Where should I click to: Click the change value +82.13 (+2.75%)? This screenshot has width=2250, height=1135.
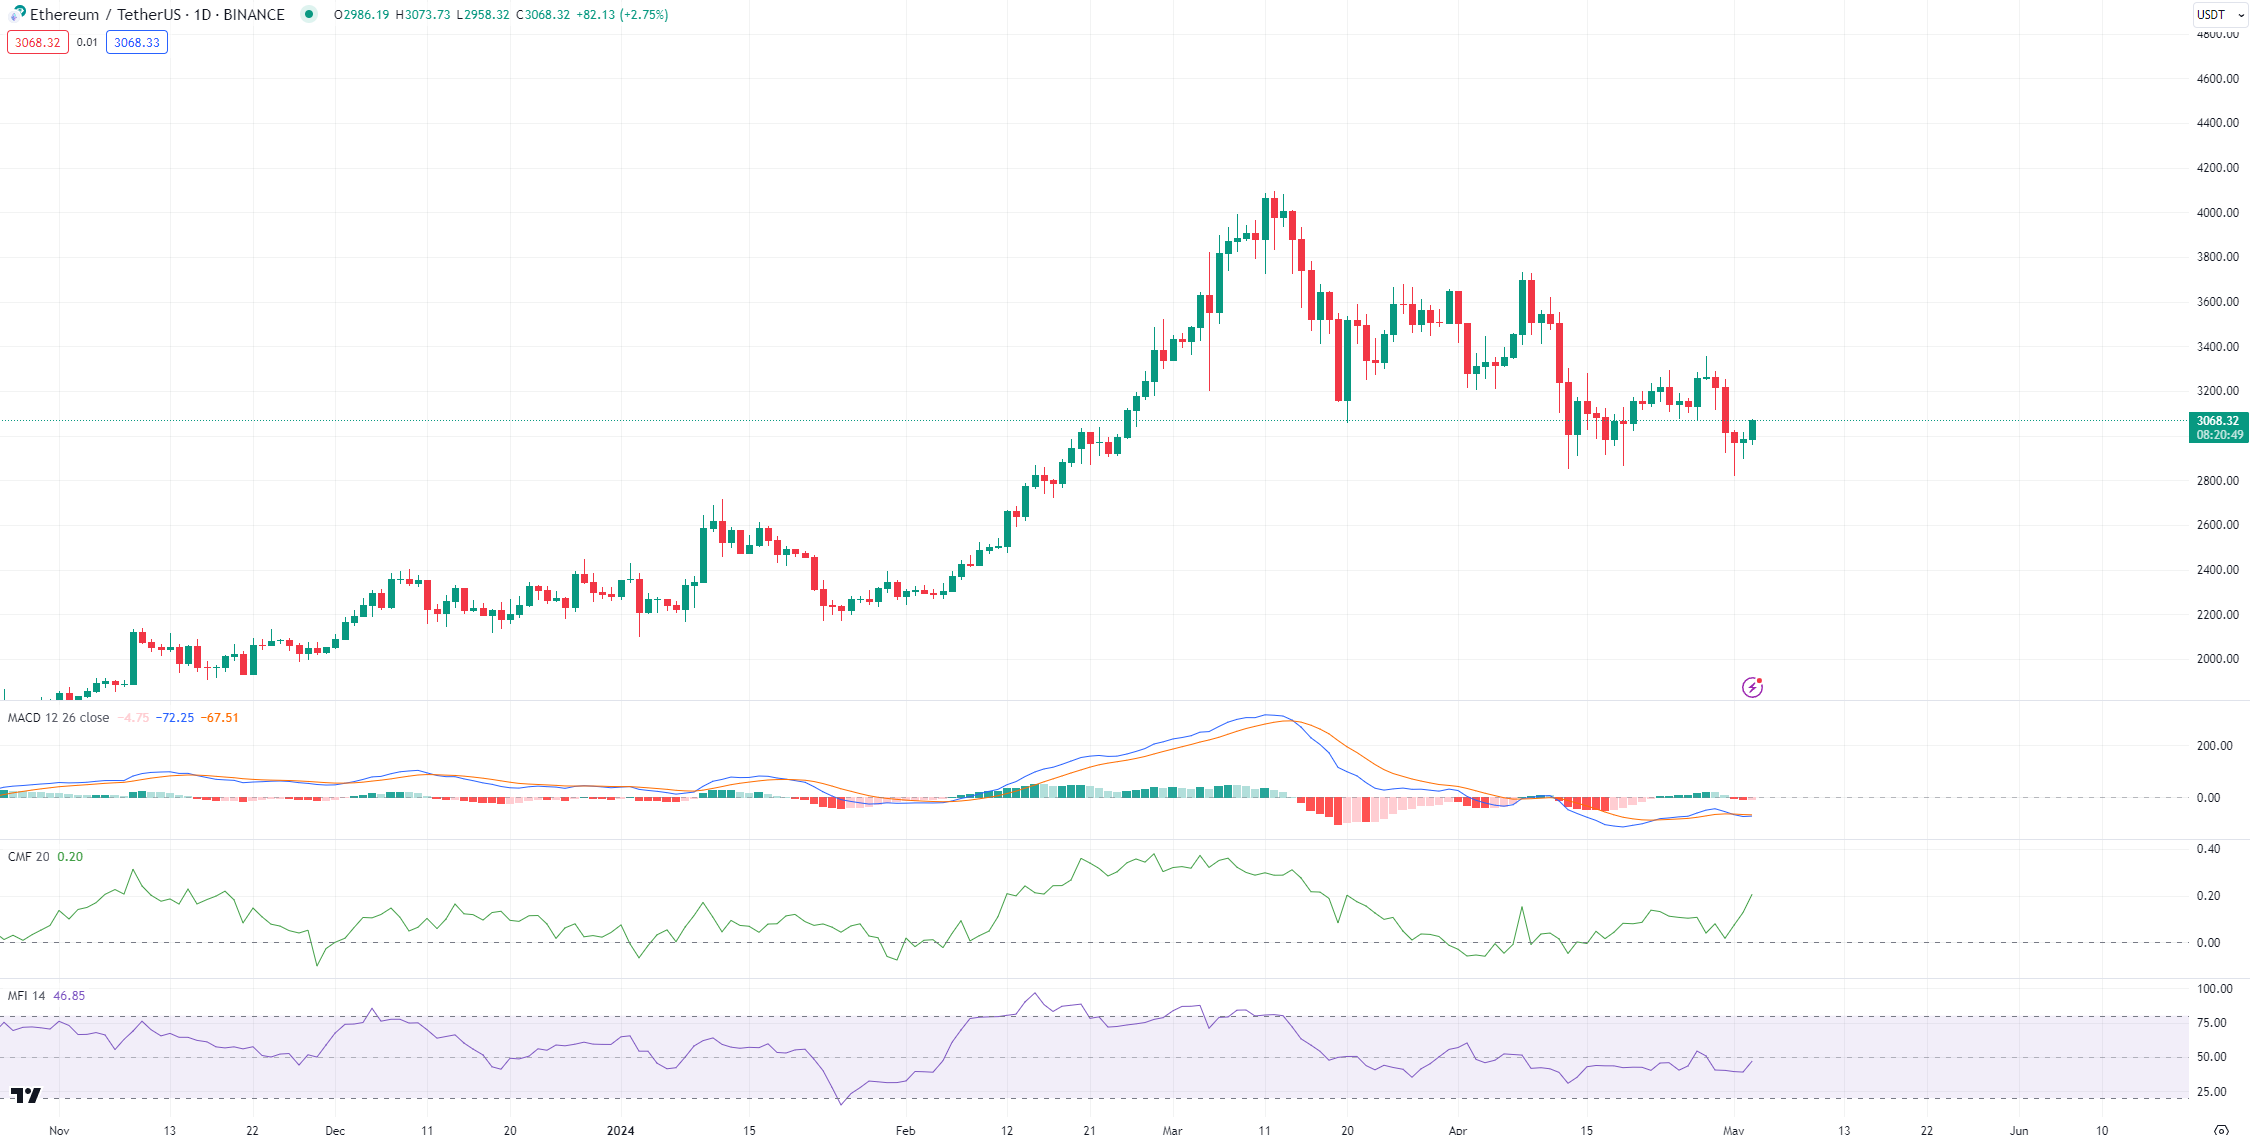622,14
